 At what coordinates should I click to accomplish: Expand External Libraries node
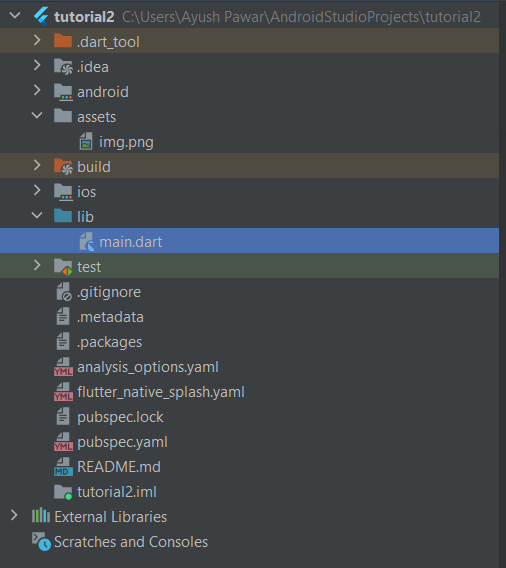(14, 515)
